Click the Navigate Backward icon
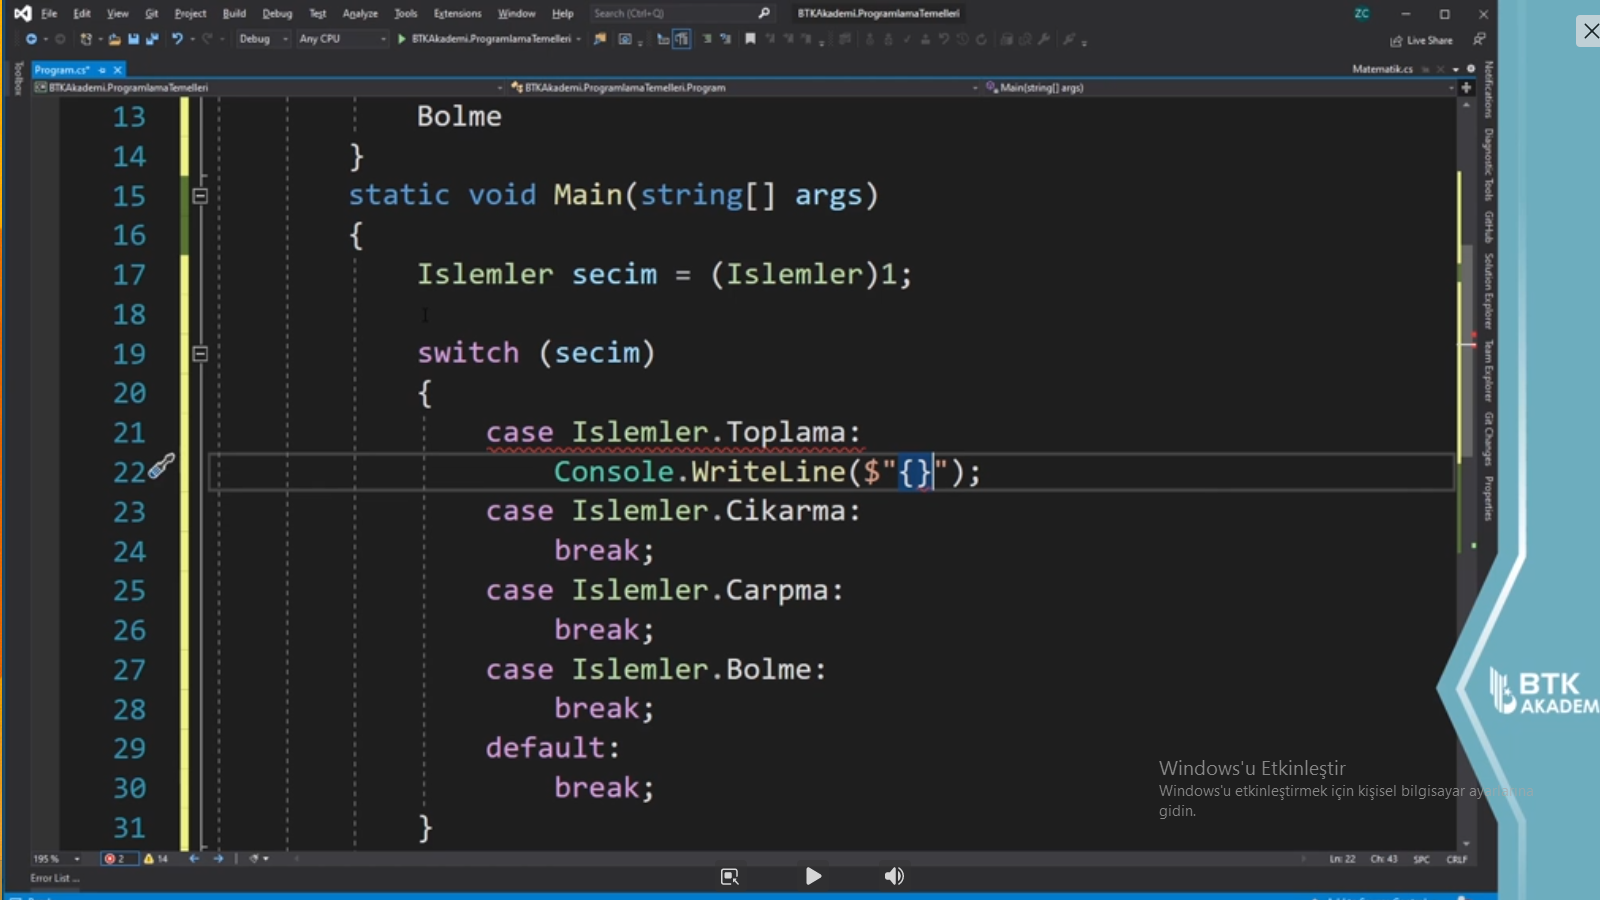Viewport: 1600px width, 900px height. [32, 39]
